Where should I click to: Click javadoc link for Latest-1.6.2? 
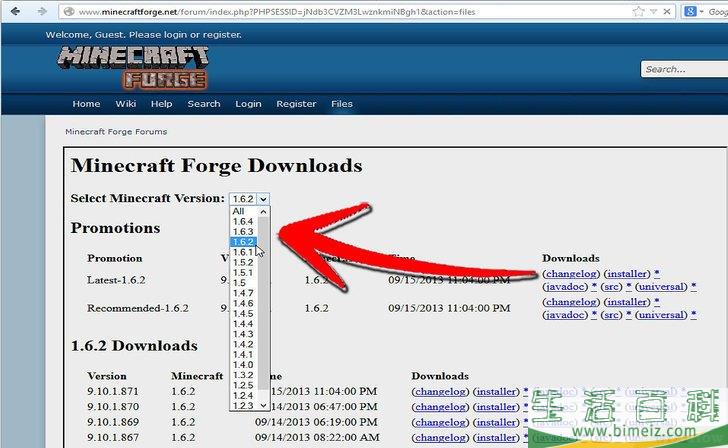tap(565, 287)
